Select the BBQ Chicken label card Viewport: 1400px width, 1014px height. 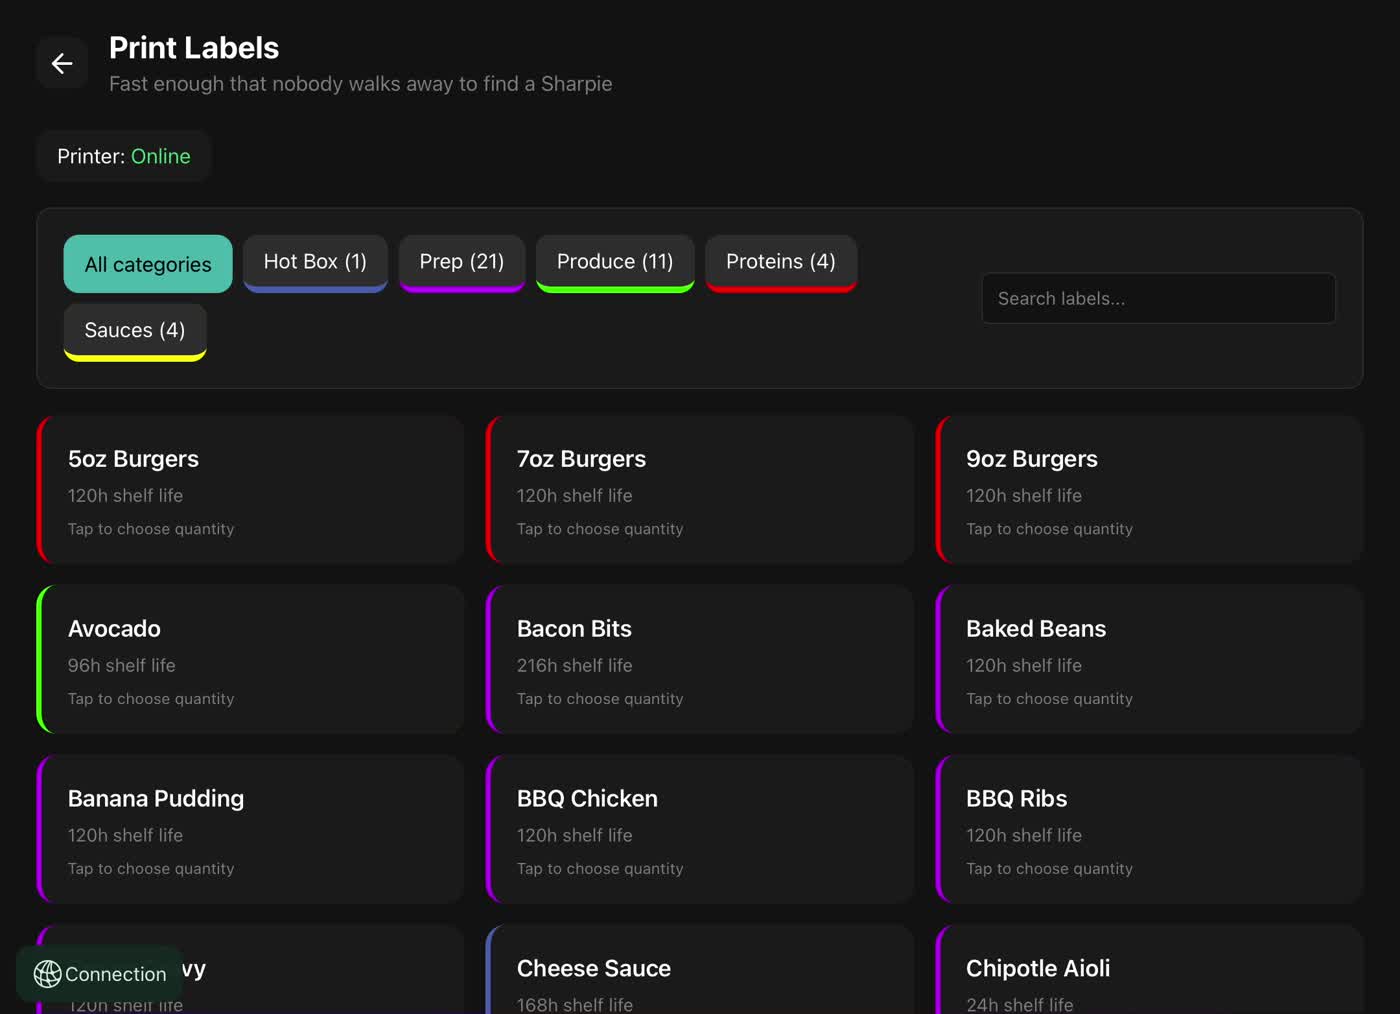pos(700,830)
